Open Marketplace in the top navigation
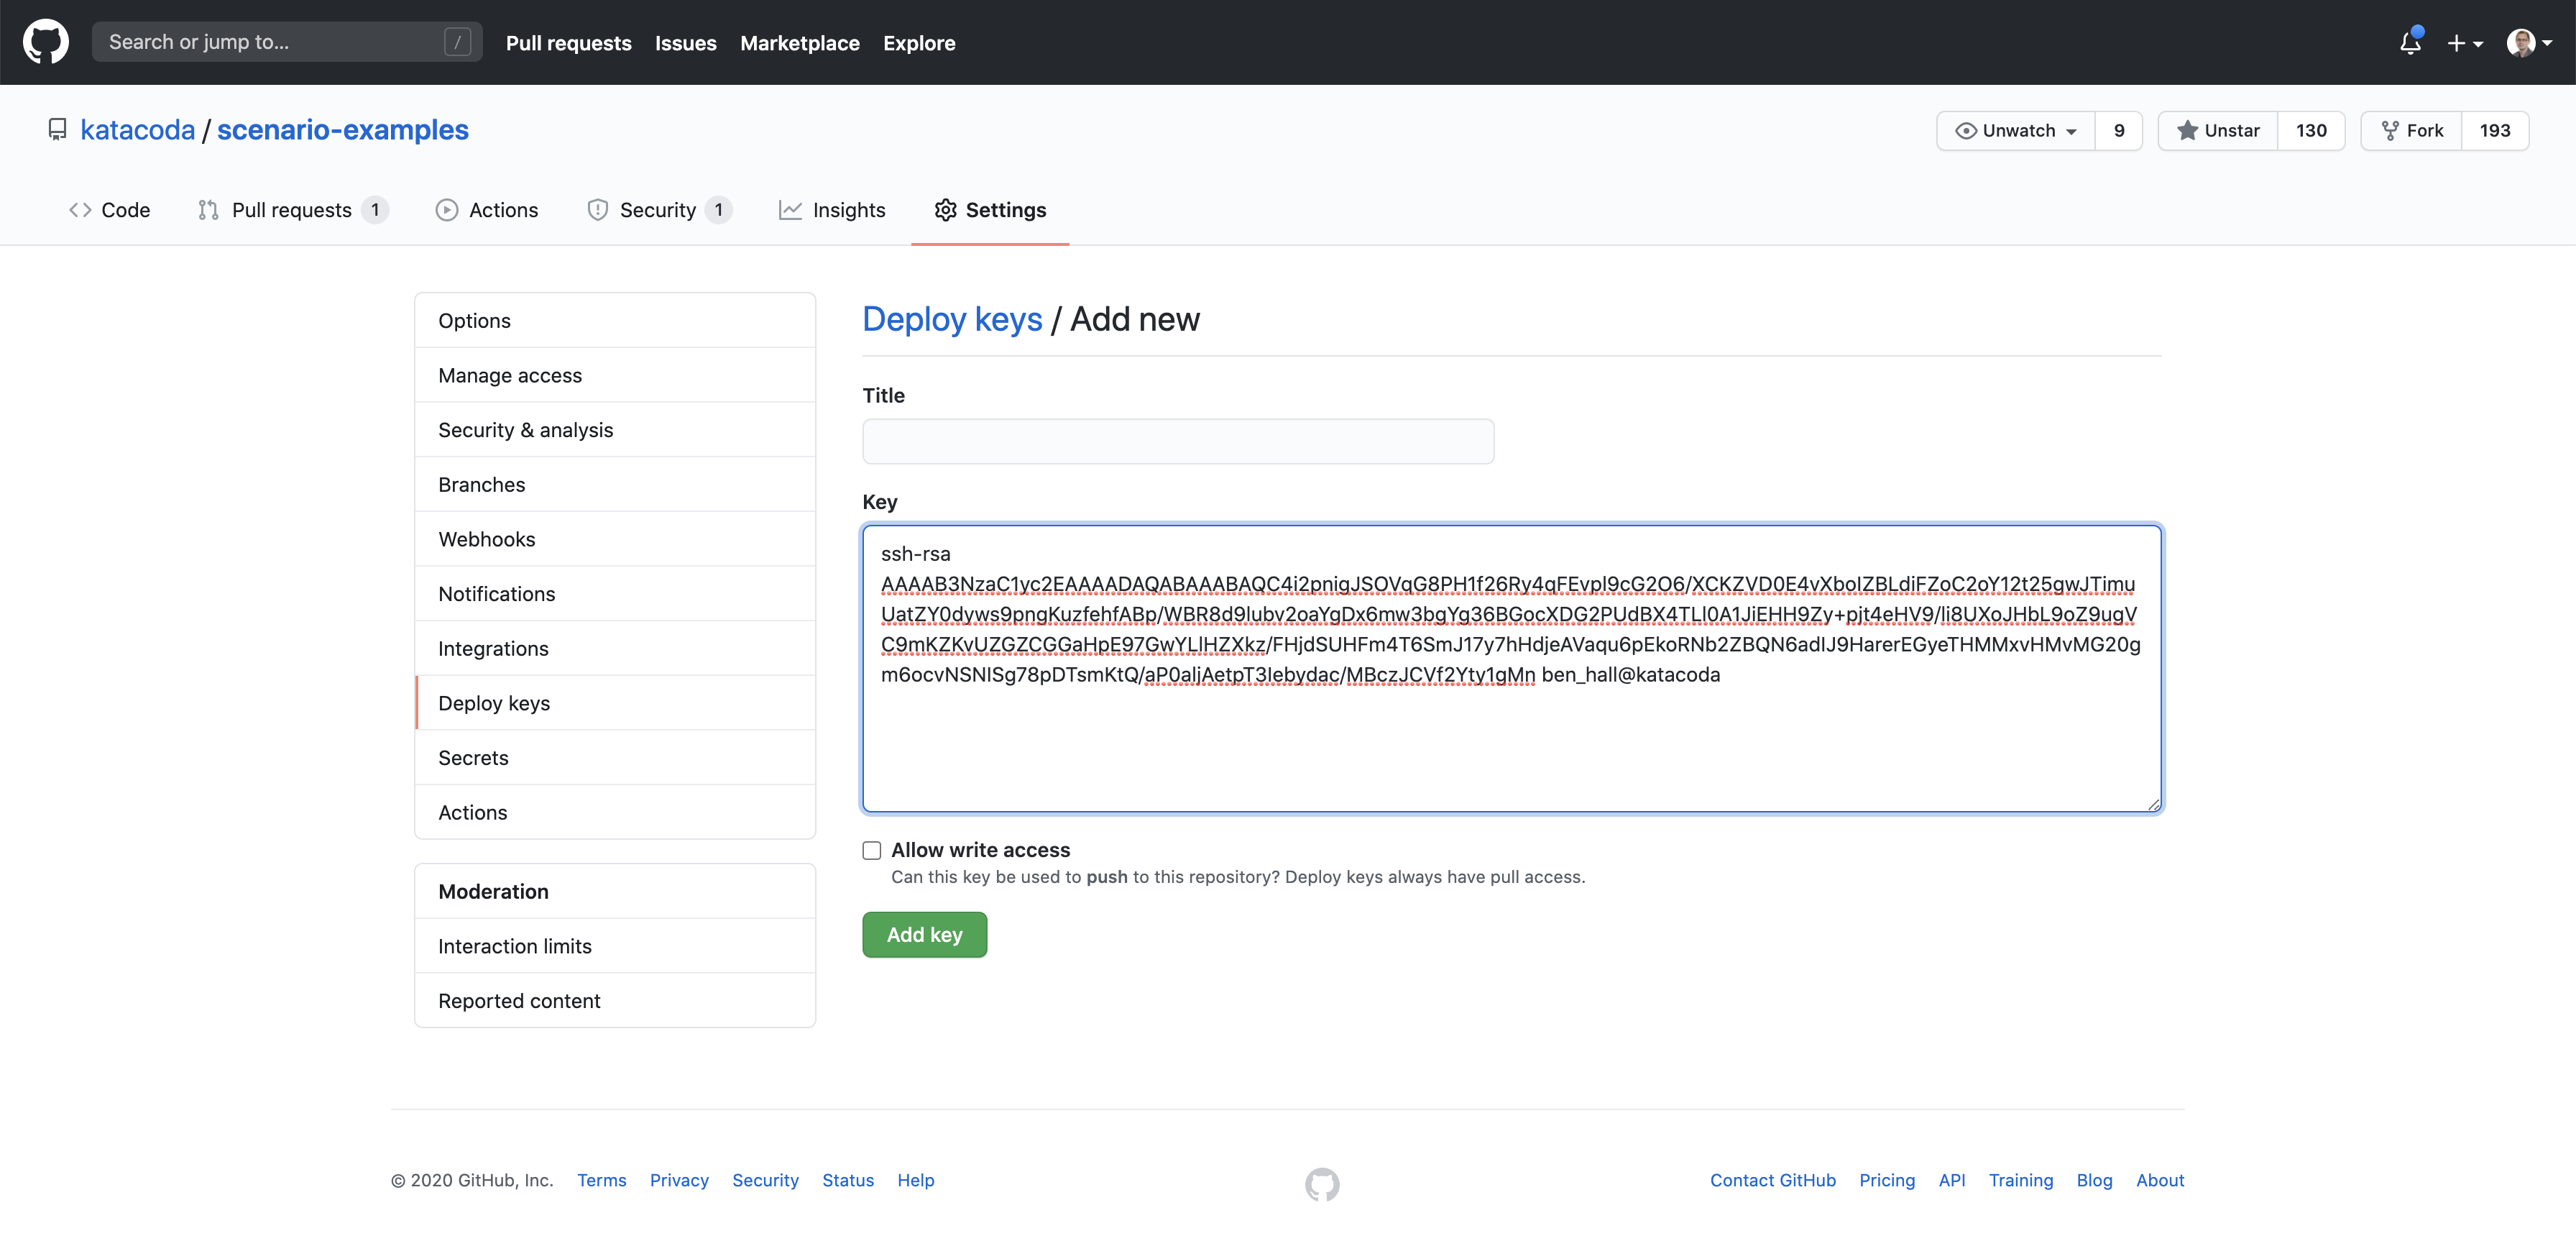 coord(800,43)
